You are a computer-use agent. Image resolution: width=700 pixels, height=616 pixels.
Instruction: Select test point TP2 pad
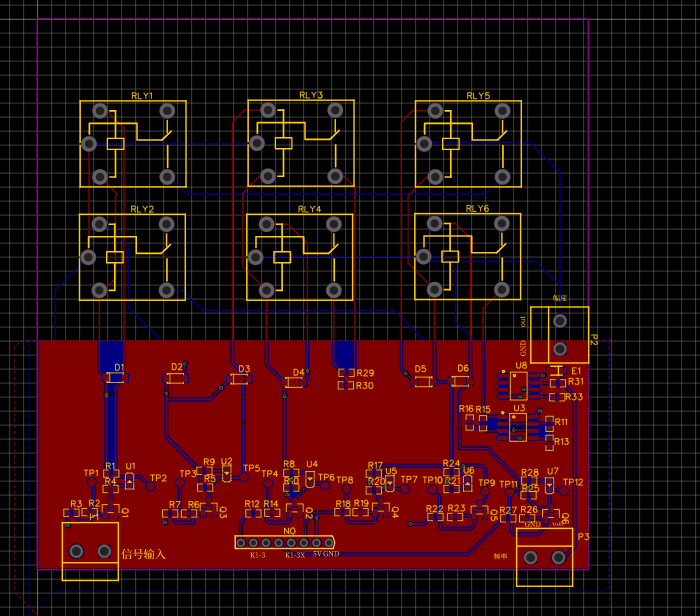pyautogui.click(x=150, y=487)
